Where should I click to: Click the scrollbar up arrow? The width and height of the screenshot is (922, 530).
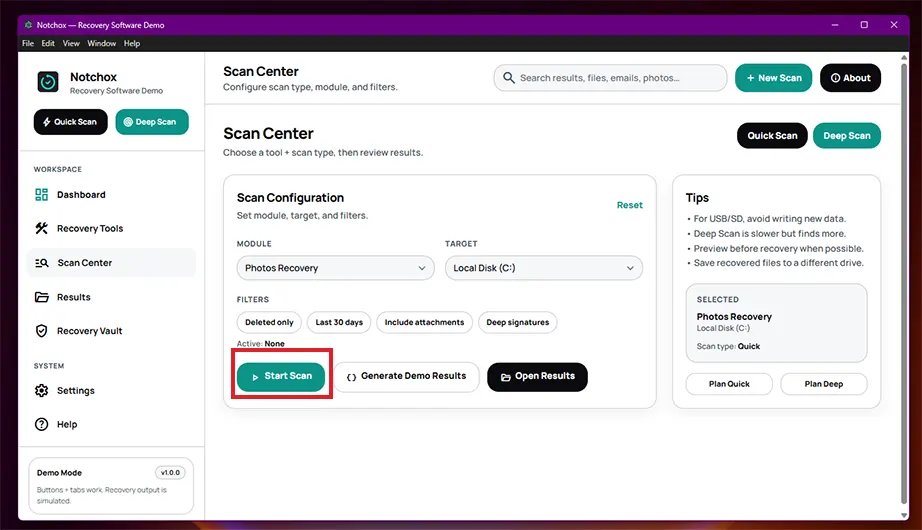[904, 57]
